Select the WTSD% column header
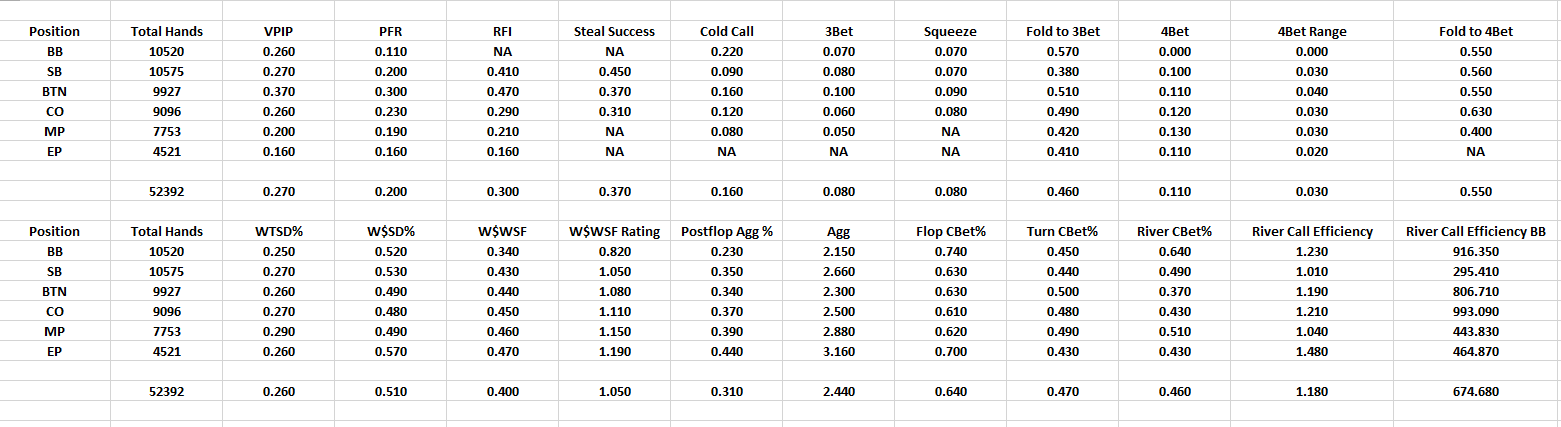 (x=278, y=231)
